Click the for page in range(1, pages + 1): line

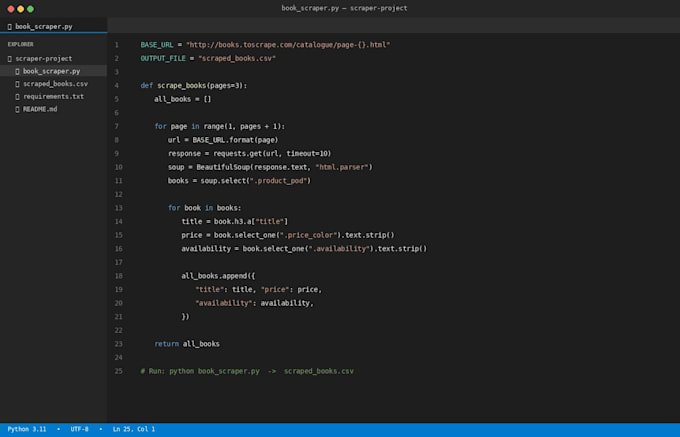pos(219,126)
